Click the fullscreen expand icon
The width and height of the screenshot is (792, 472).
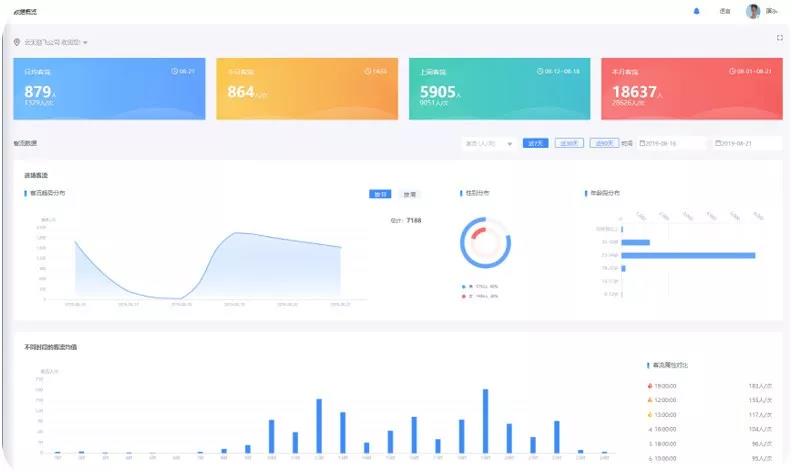(x=779, y=38)
